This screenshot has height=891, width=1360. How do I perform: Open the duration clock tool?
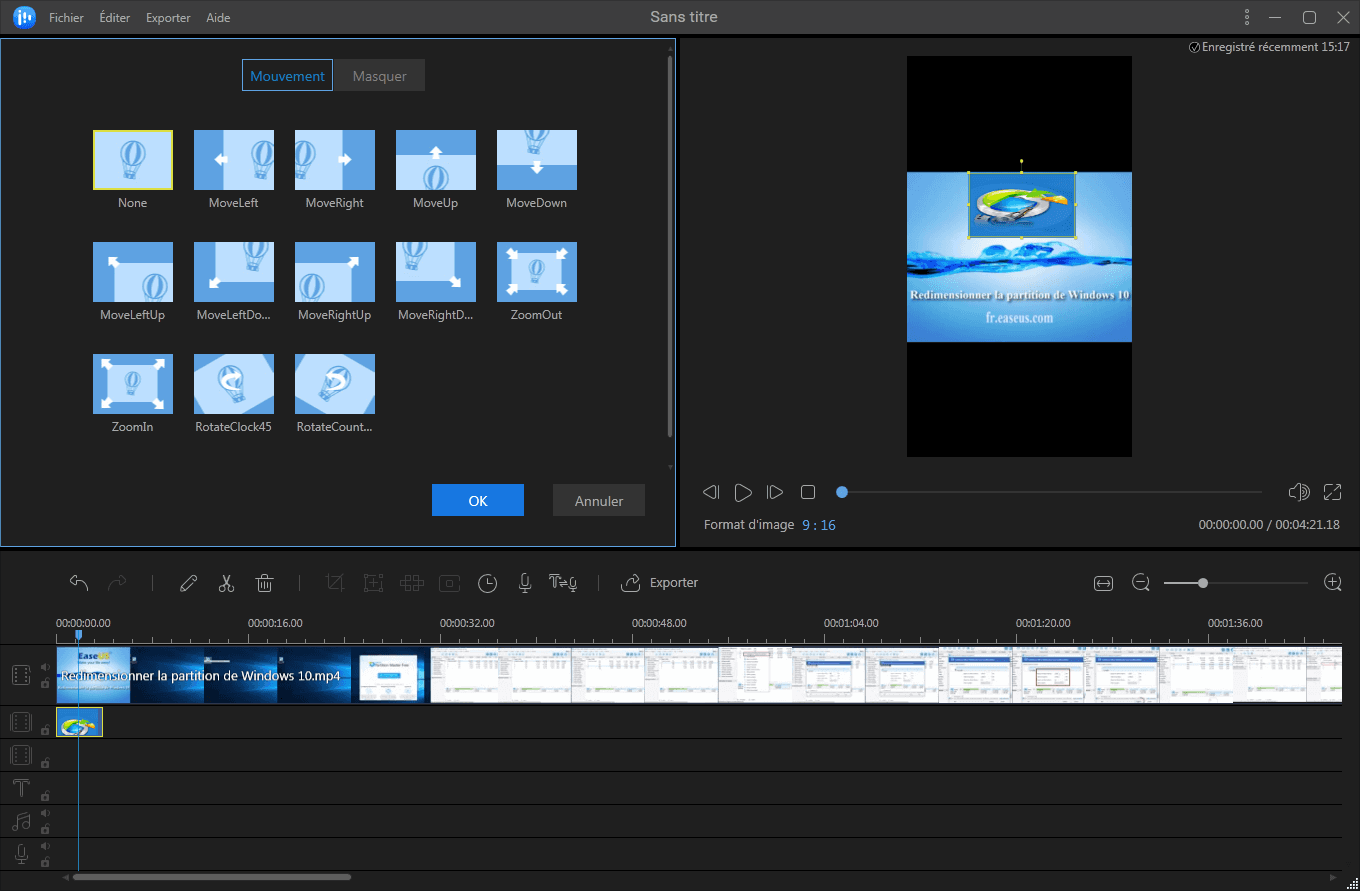point(487,583)
